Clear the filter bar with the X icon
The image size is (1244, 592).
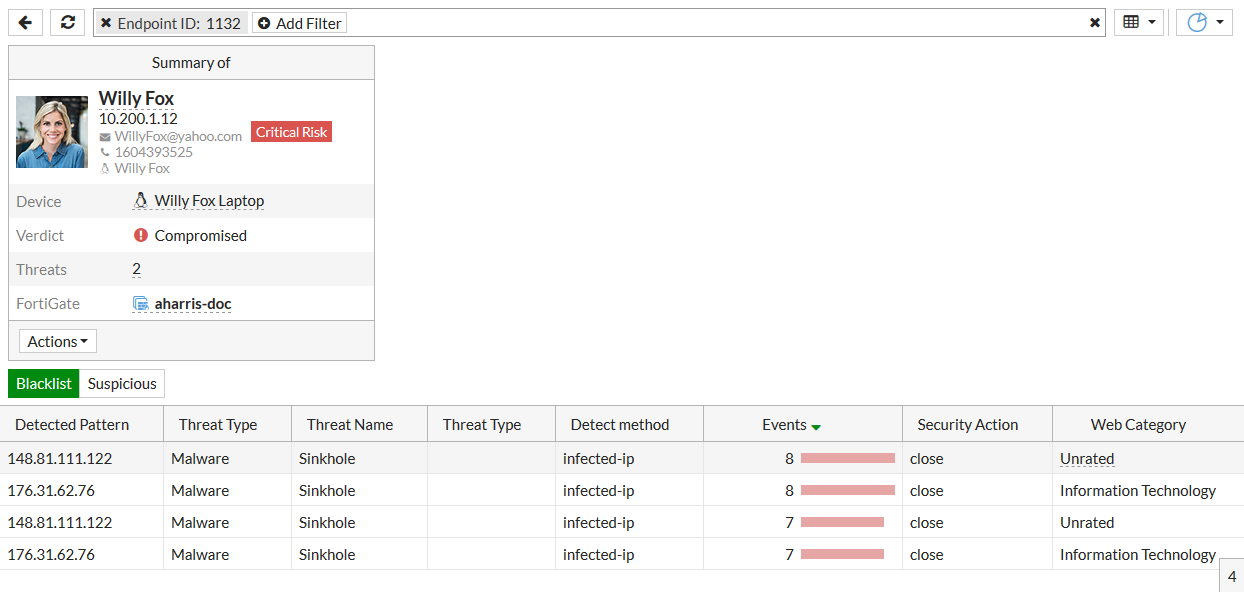[x=1095, y=23]
